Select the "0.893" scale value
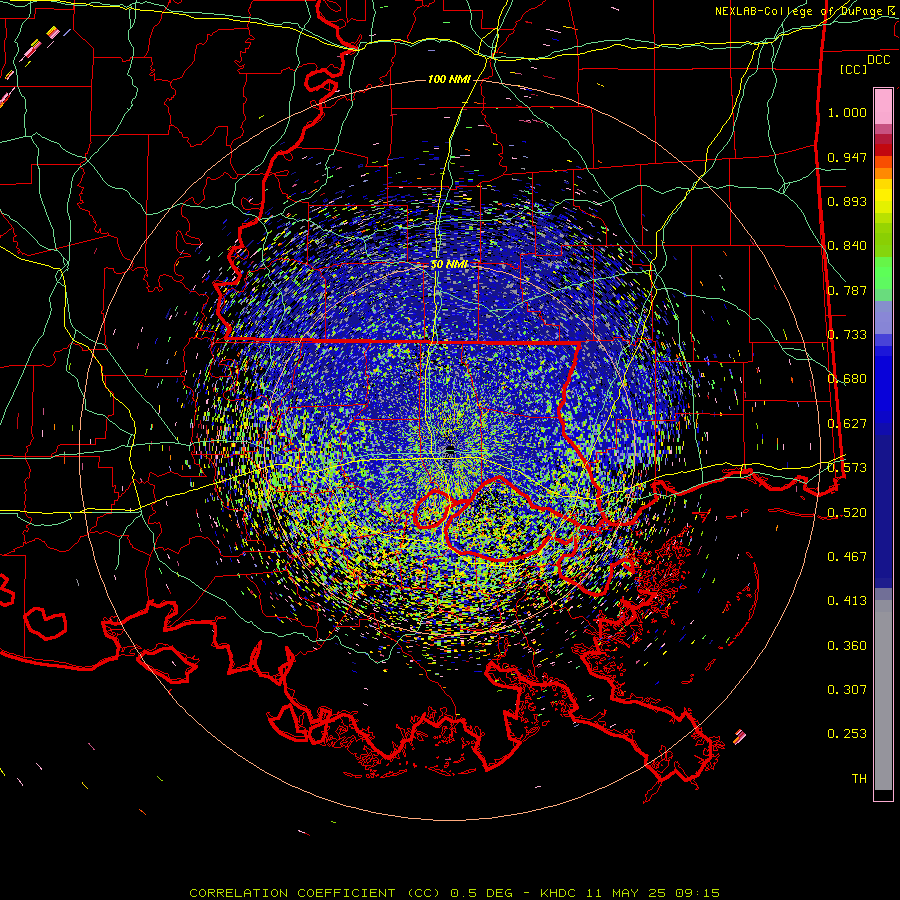Viewport: 900px width, 900px height. pyautogui.click(x=847, y=201)
